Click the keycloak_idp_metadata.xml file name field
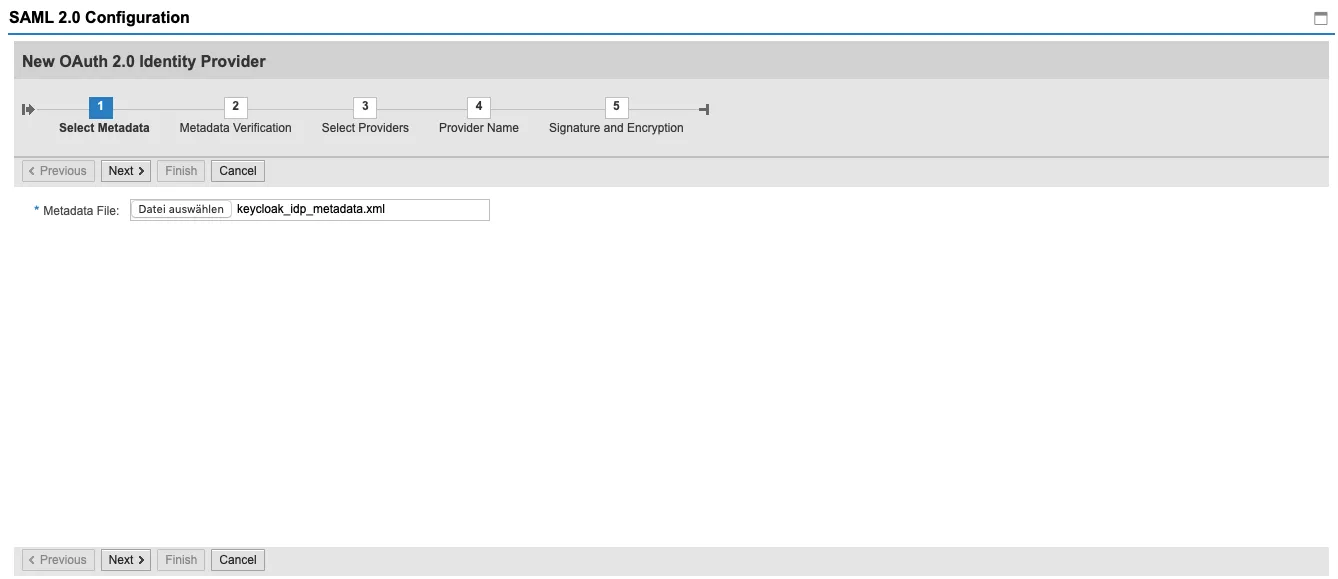 point(360,210)
